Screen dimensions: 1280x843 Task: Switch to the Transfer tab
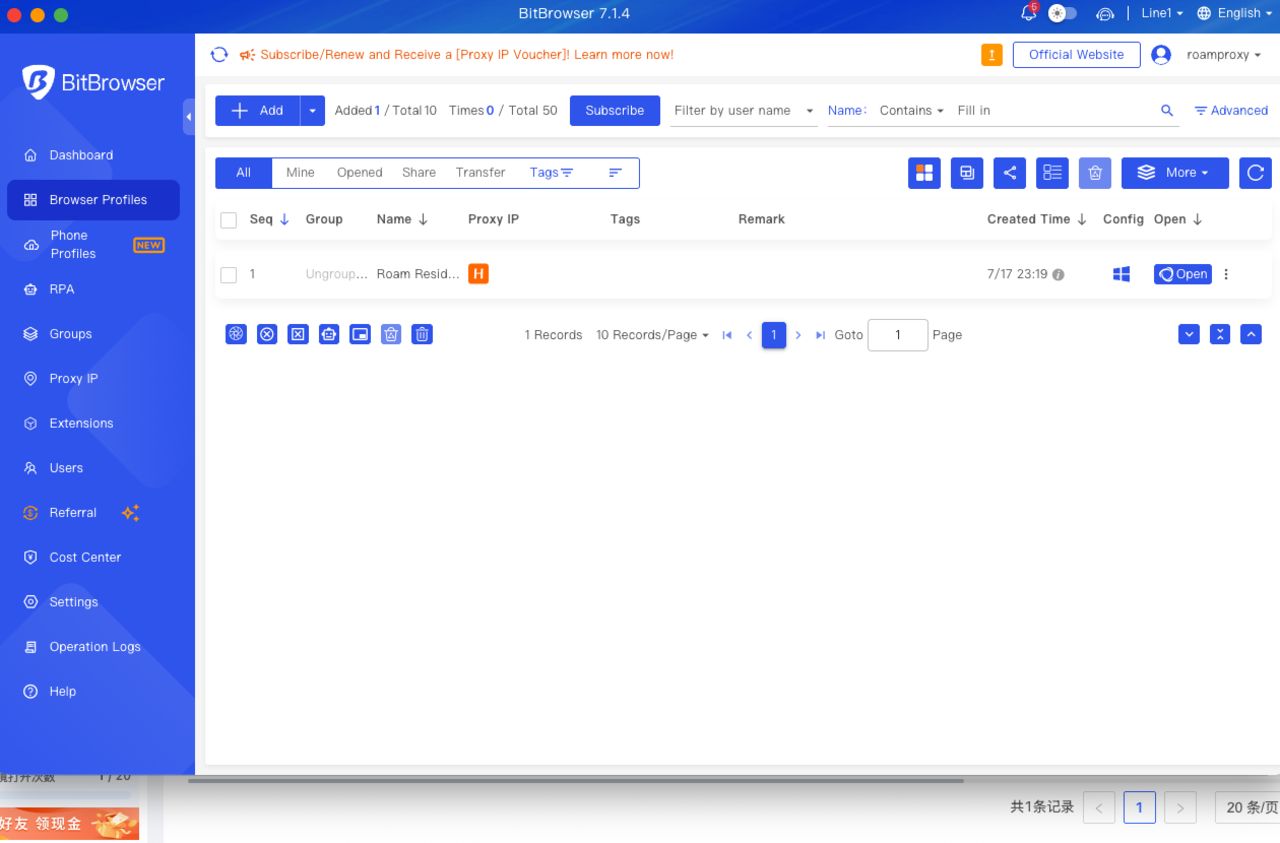[x=481, y=173]
